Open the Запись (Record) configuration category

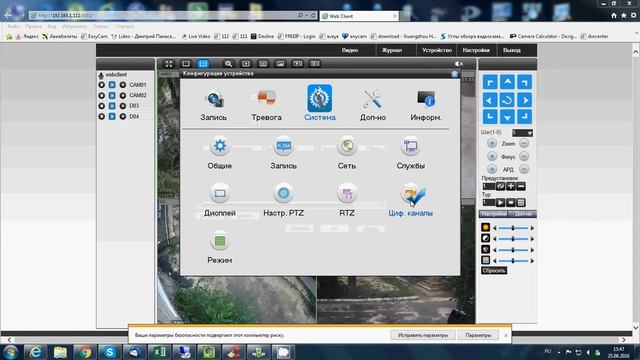tap(213, 104)
